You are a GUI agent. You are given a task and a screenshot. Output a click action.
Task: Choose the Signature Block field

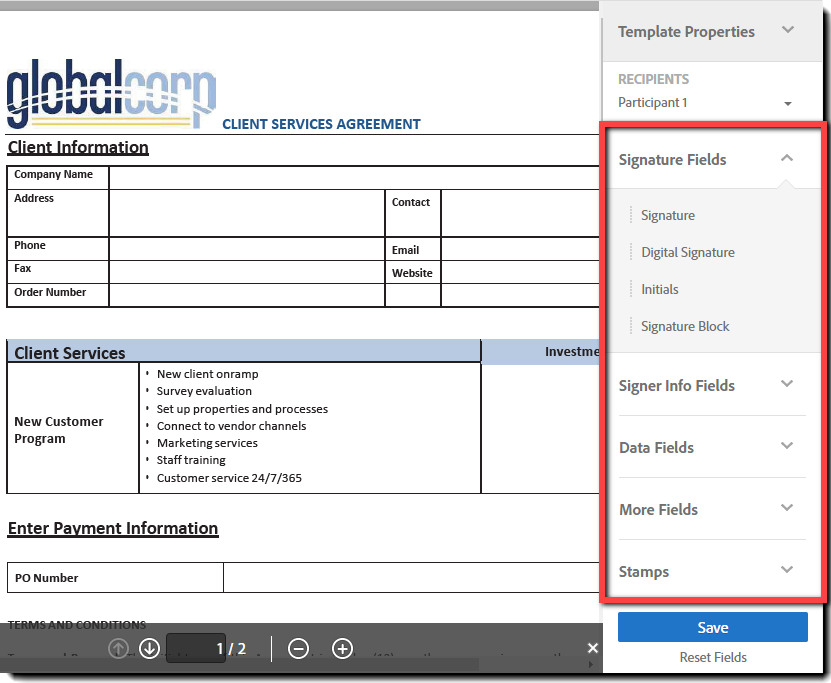point(685,326)
